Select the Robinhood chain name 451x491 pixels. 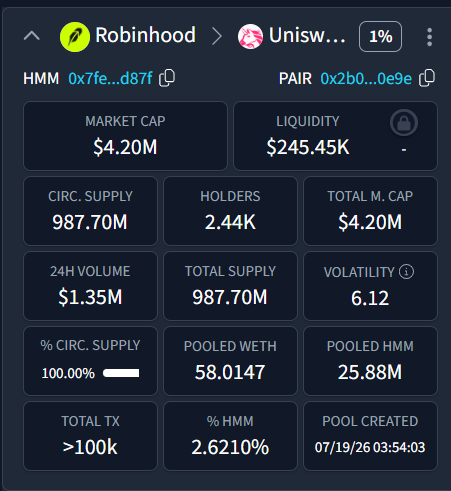click(145, 35)
